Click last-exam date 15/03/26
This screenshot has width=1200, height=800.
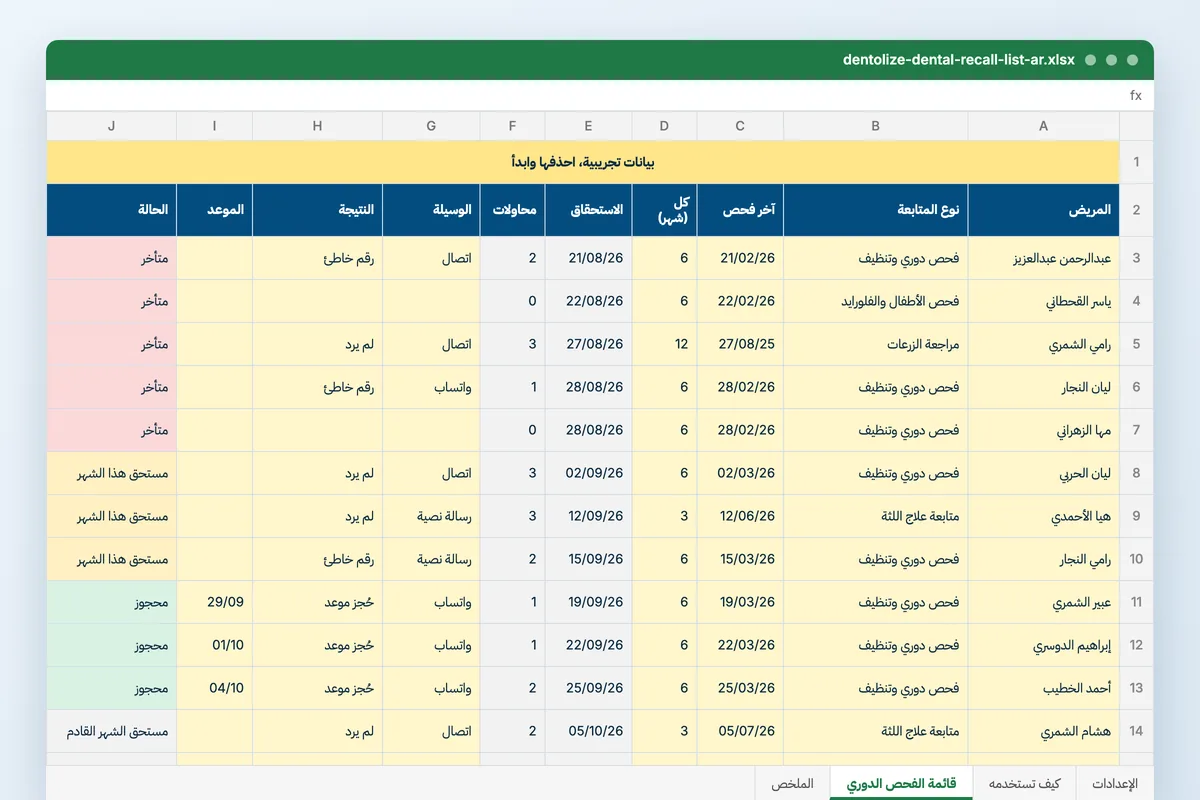point(740,559)
